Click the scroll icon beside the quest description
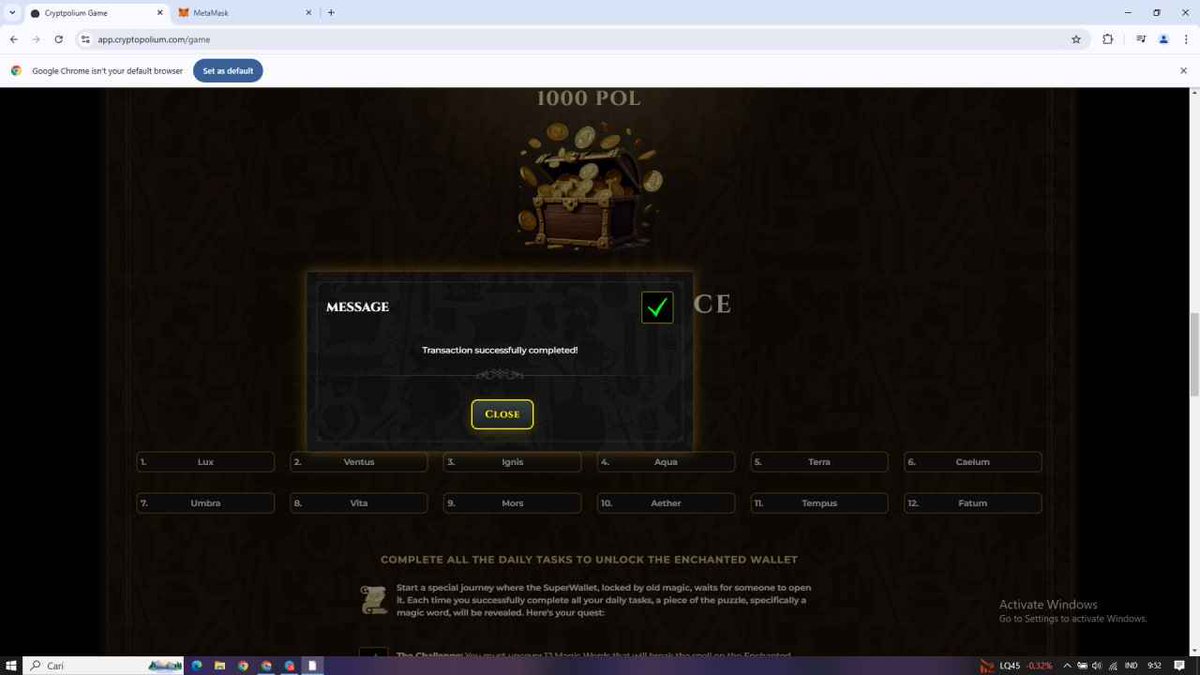 point(373,599)
